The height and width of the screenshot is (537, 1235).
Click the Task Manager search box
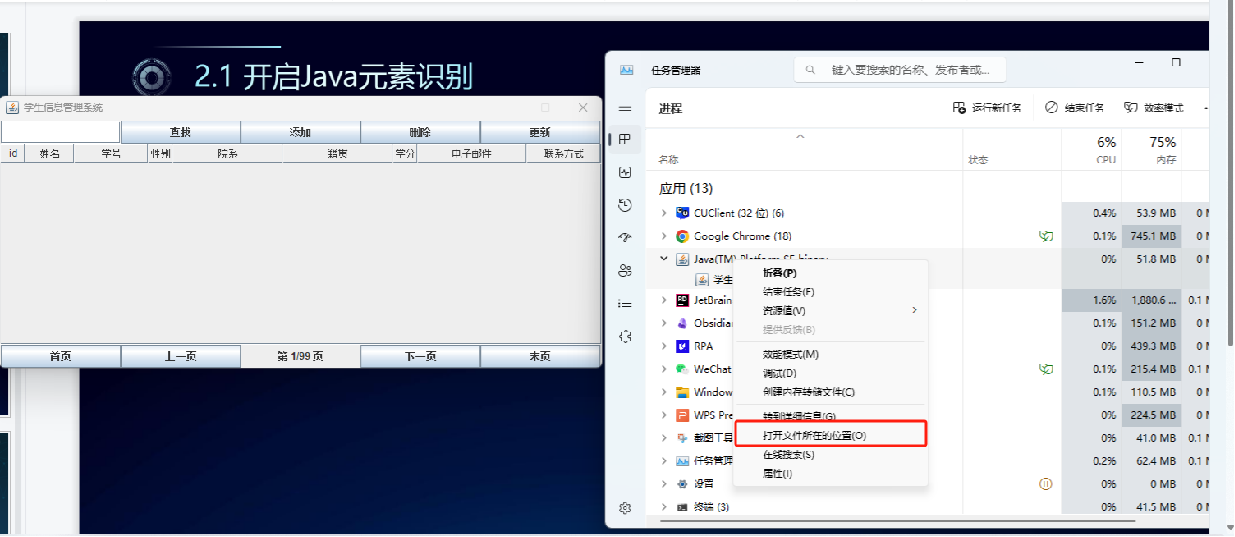pyautogui.click(x=900, y=70)
